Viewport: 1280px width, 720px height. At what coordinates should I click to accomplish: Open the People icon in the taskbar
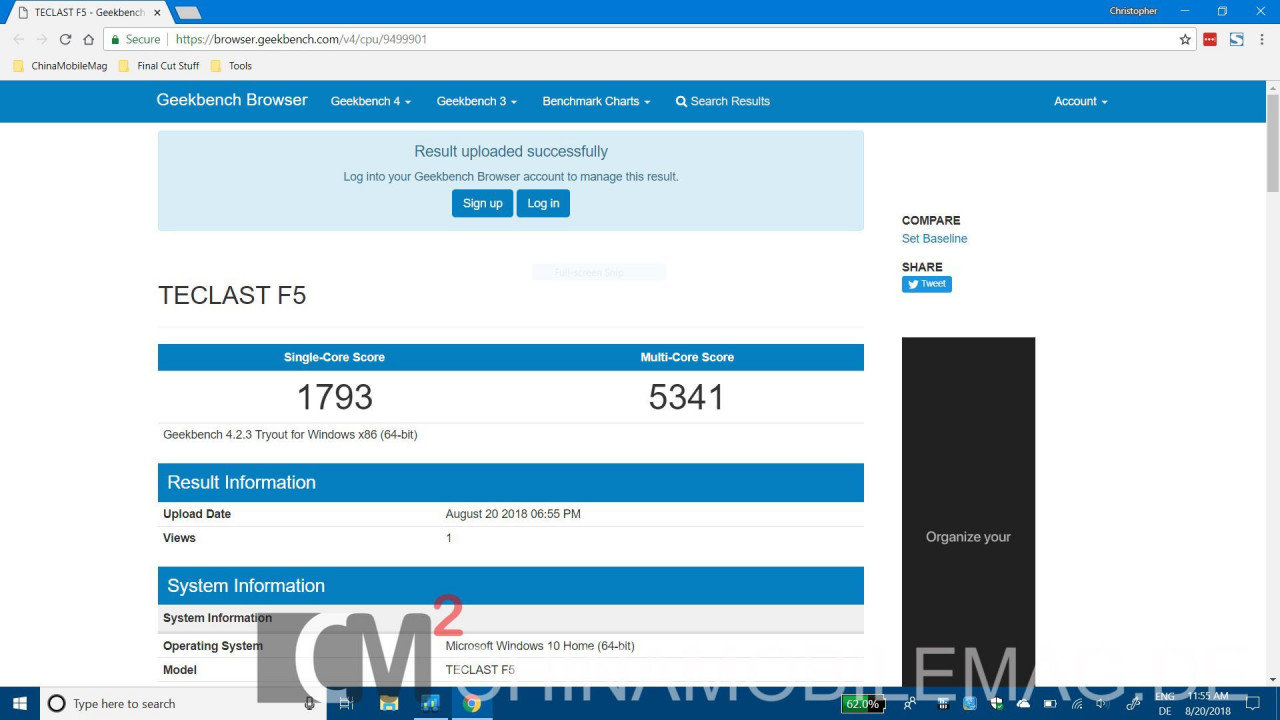coord(910,704)
